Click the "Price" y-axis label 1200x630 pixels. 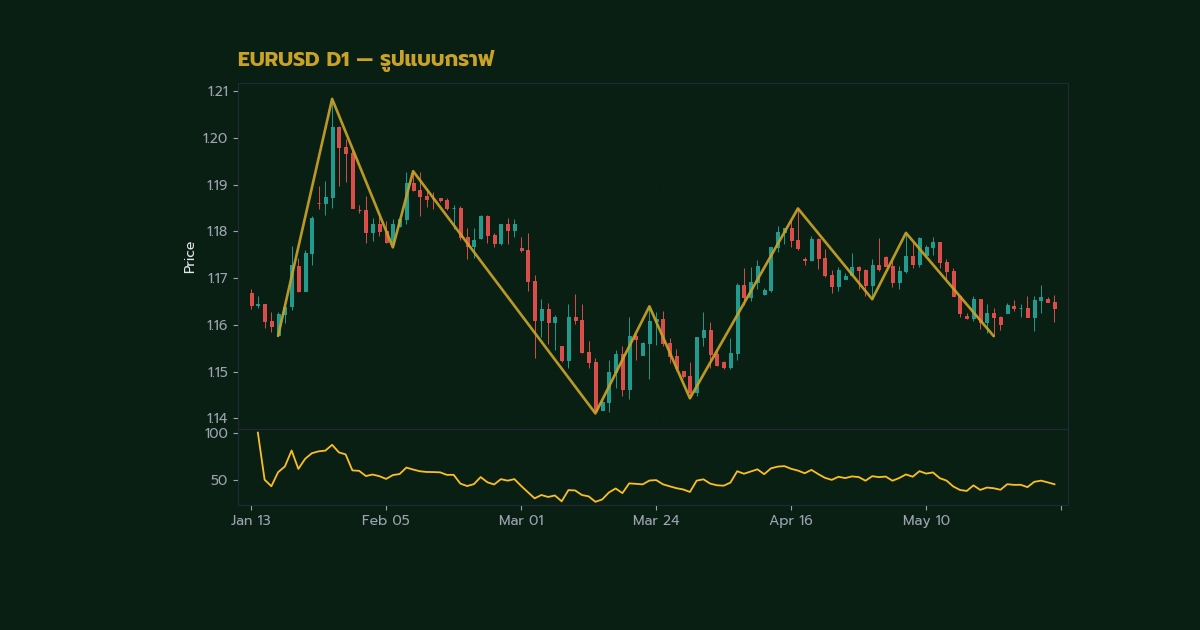click(x=189, y=257)
